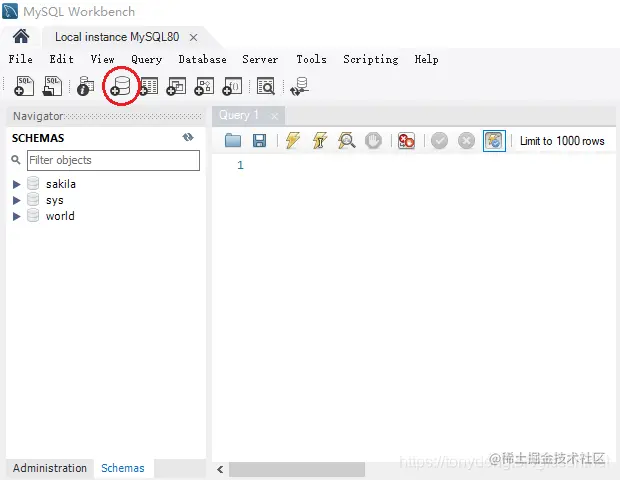This screenshot has width=620, height=480.
Task: Select the sakila schema row
Action: 60,184
